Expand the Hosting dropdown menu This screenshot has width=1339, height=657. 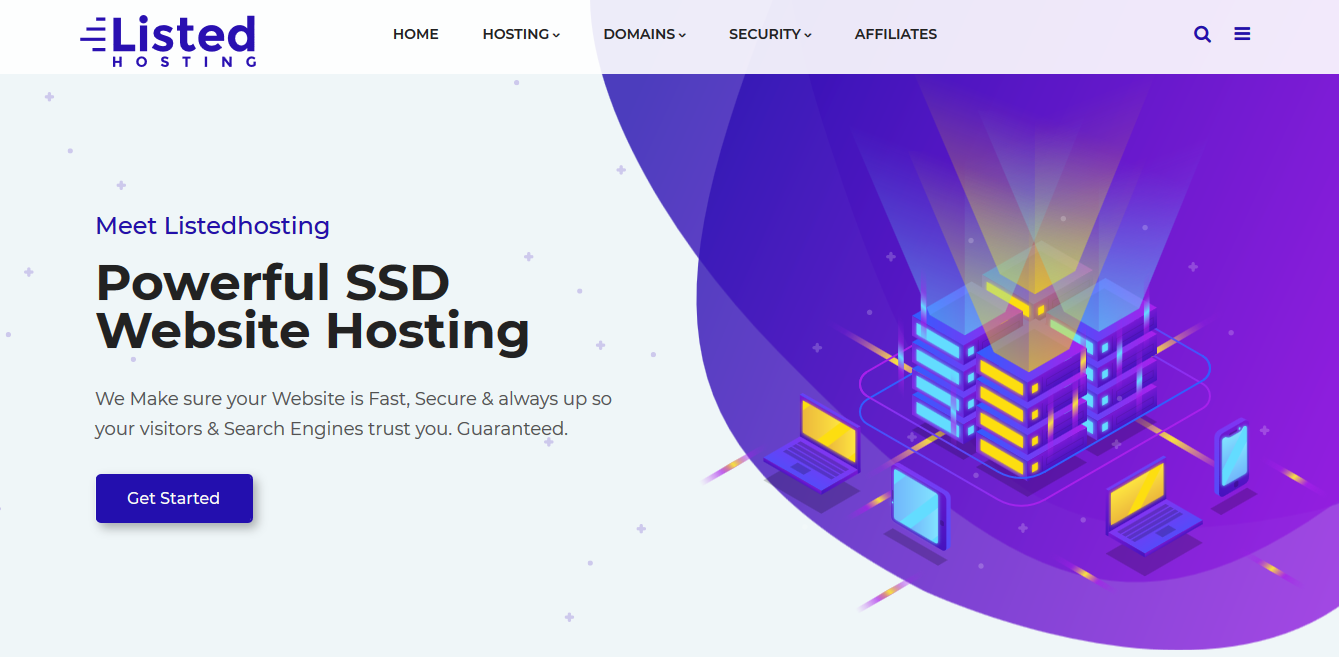click(x=521, y=34)
